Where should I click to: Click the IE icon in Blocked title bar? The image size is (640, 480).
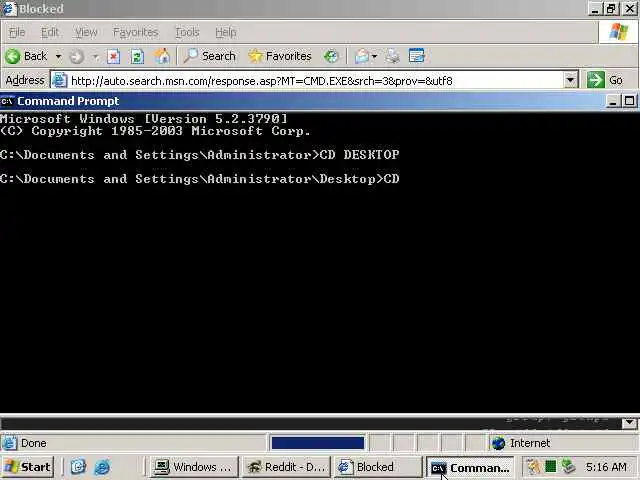[x=9, y=9]
